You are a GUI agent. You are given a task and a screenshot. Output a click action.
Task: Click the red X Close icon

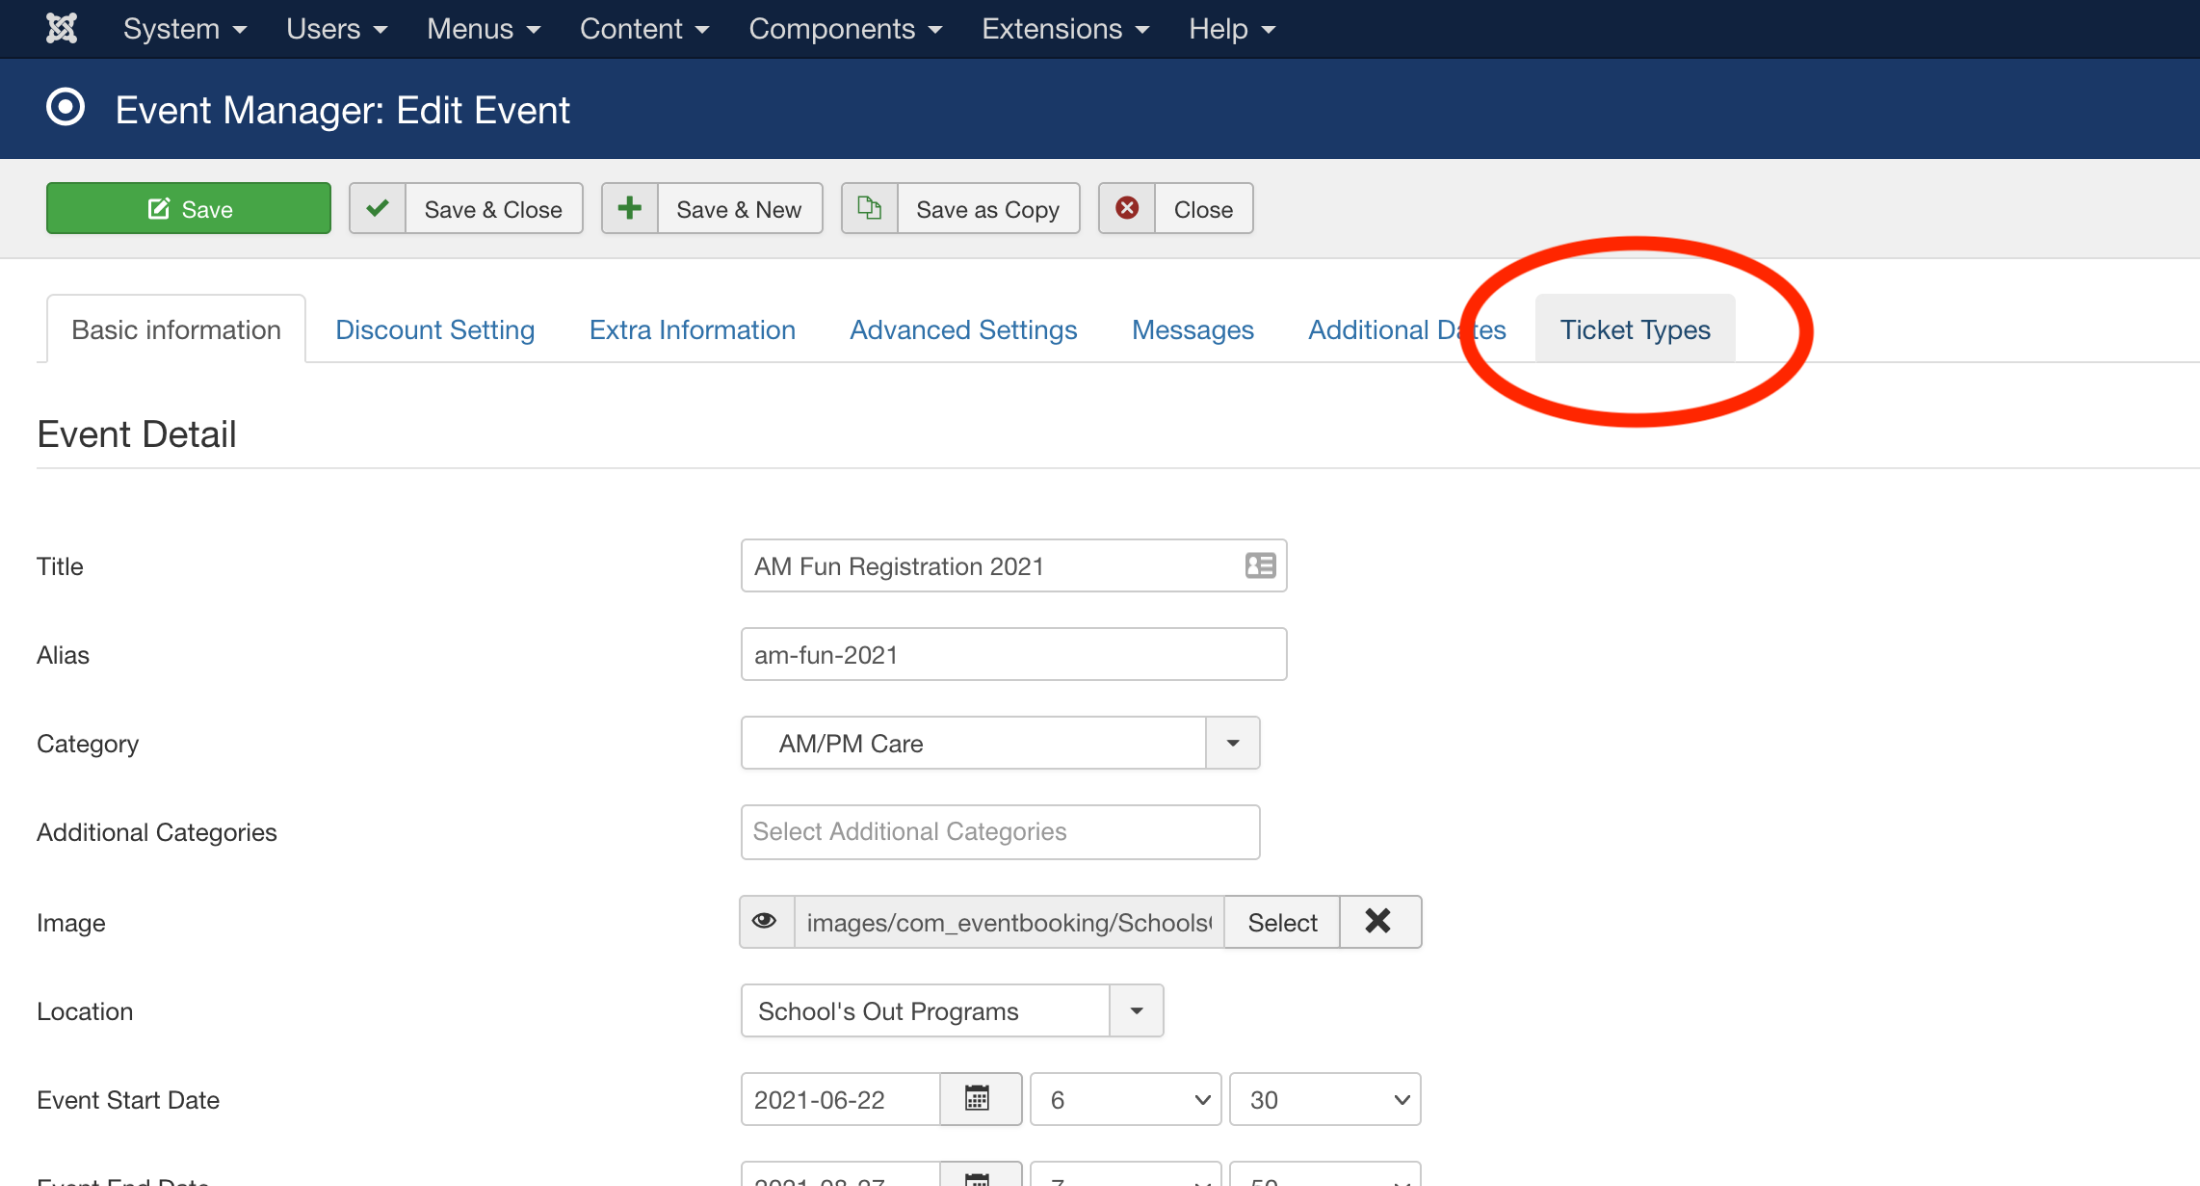(1127, 209)
